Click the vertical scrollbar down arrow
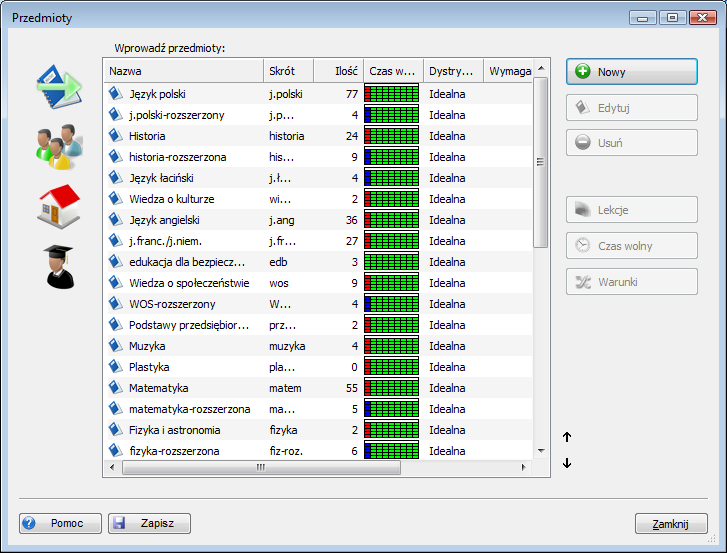Image resolution: width=727 pixels, height=553 pixels. tap(541, 452)
